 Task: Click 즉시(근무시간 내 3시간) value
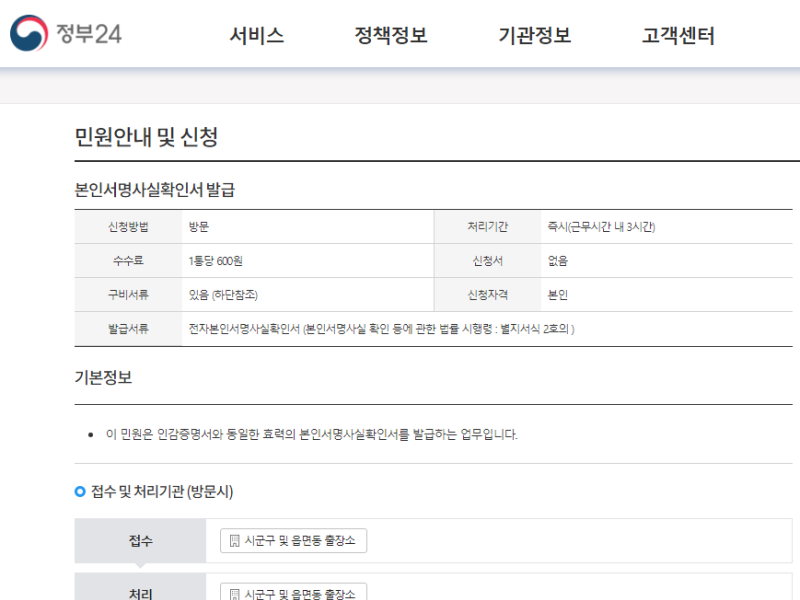tap(601, 227)
